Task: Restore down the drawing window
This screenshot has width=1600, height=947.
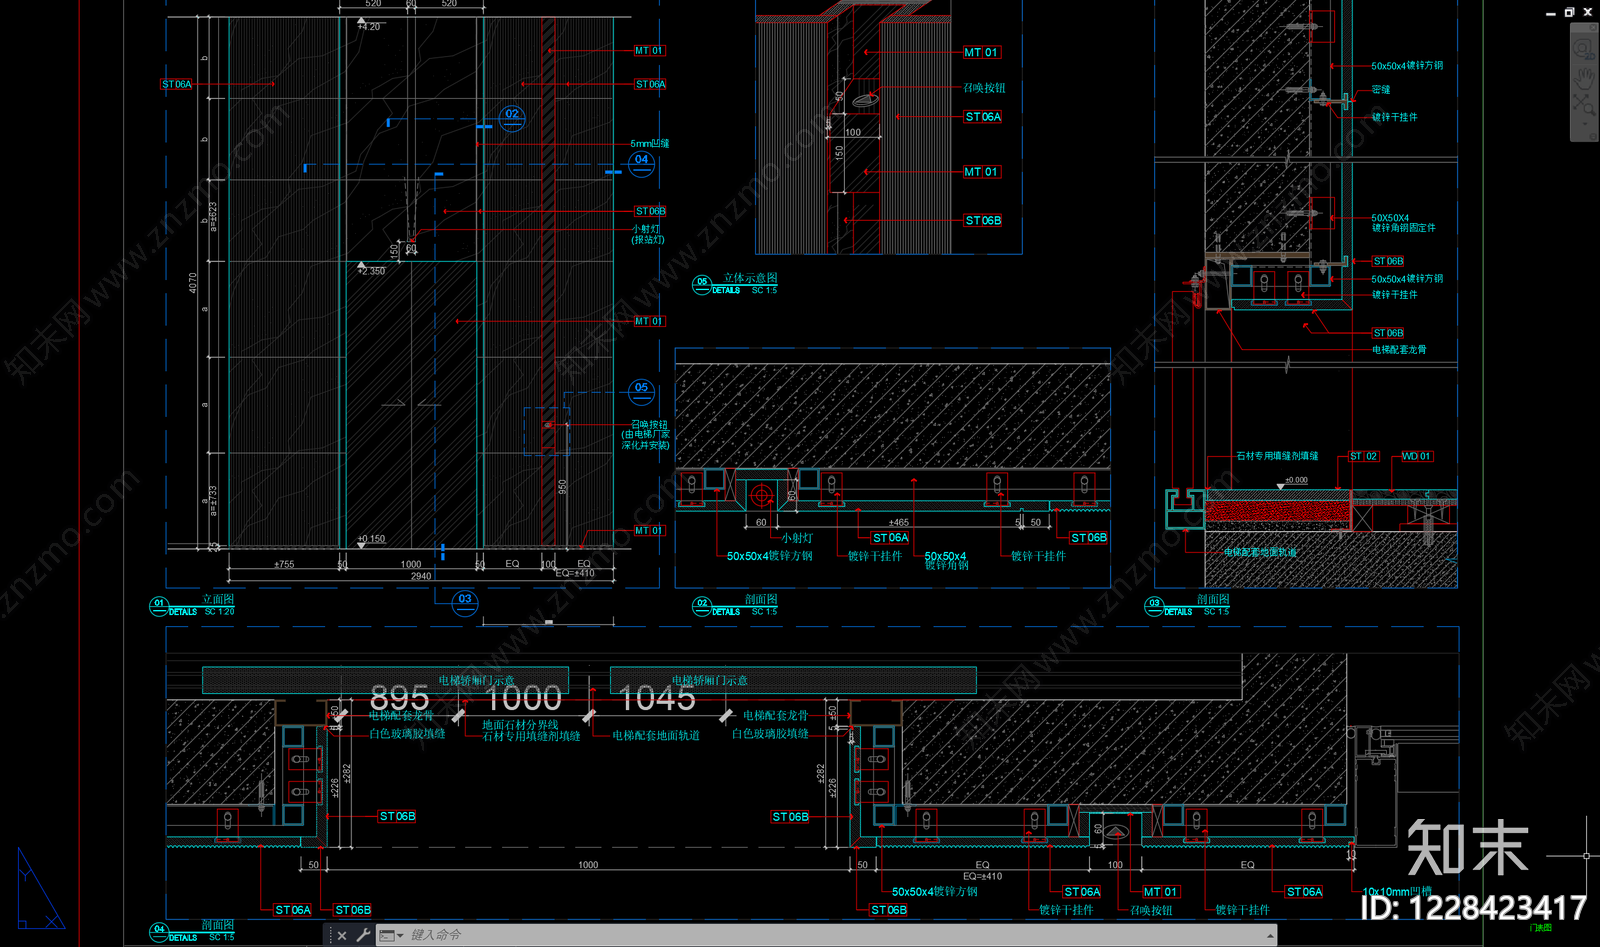Action: (x=1569, y=12)
